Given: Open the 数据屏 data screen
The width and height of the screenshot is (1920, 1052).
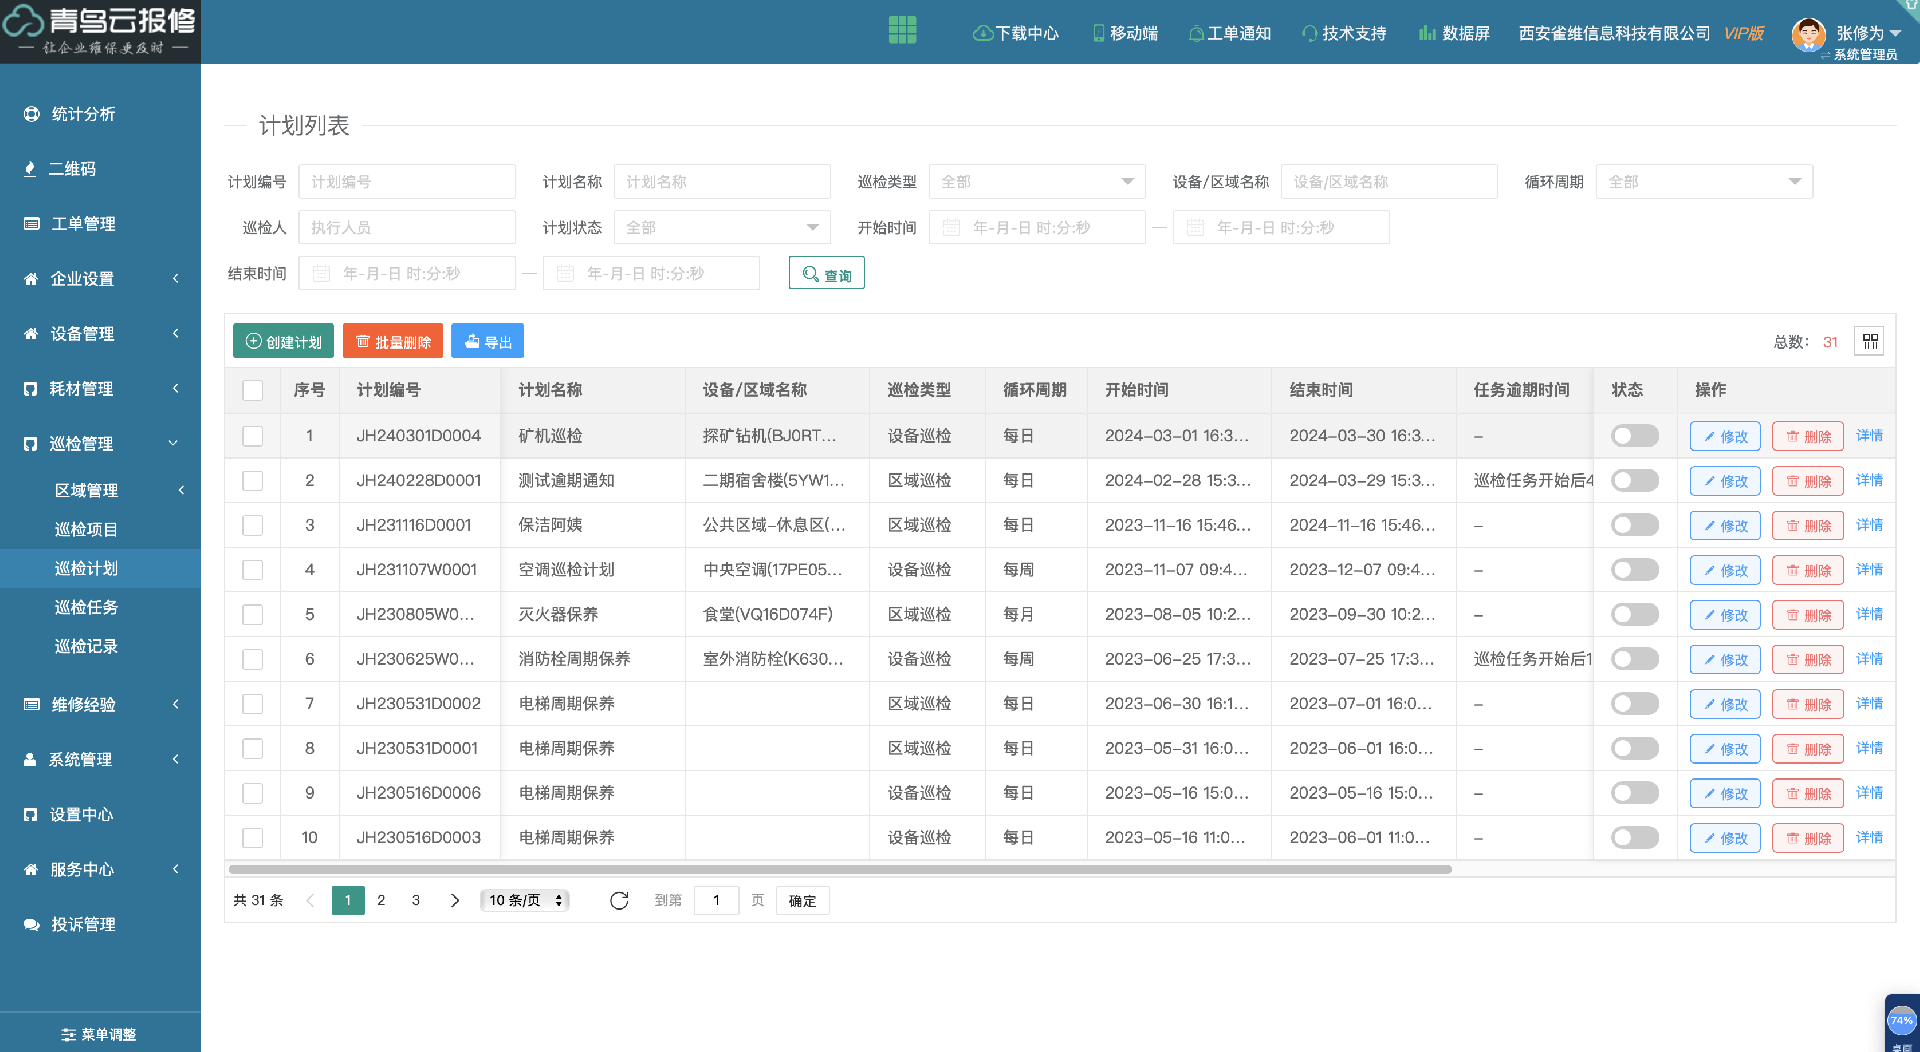Looking at the screenshot, I should click(1454, 33).
